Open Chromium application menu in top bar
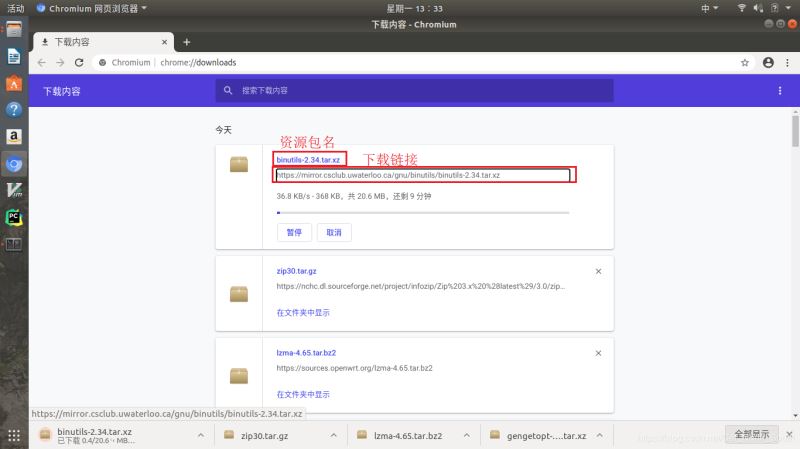 92,8
